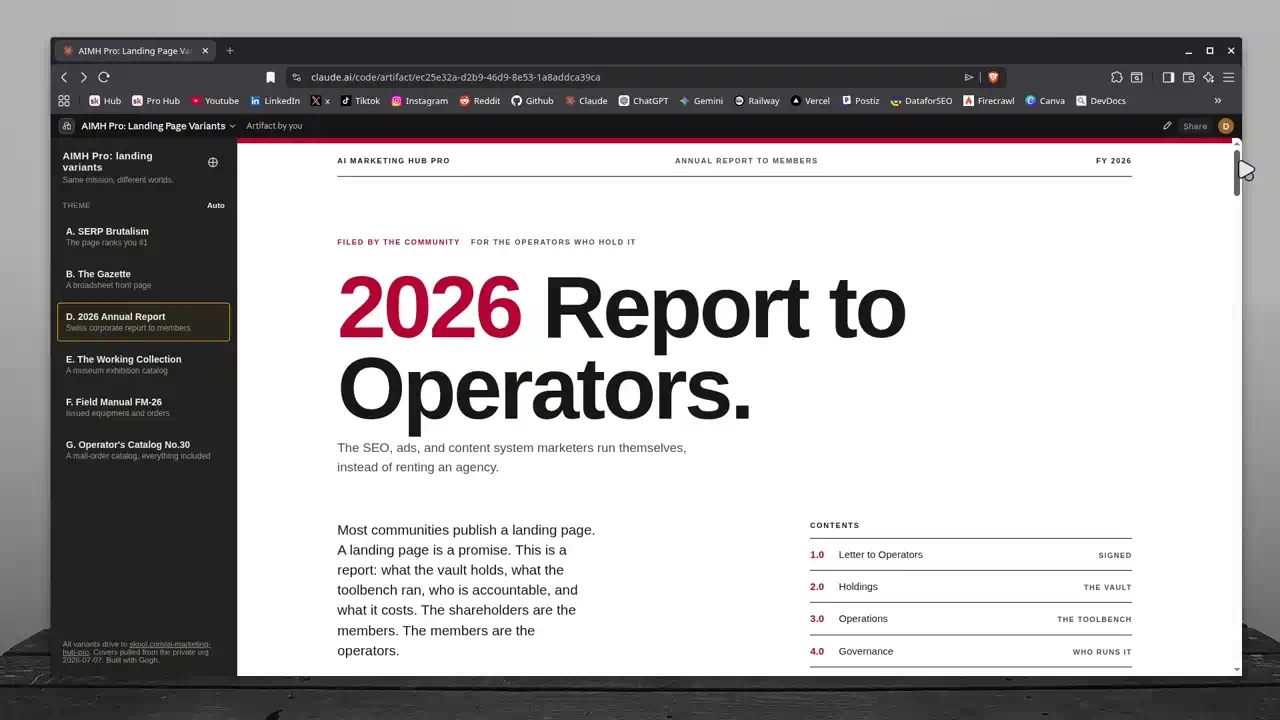This screenshot has height=720, width=1280.
Task: Click the Brave Shields lion icon
Action: click(993, 77)
